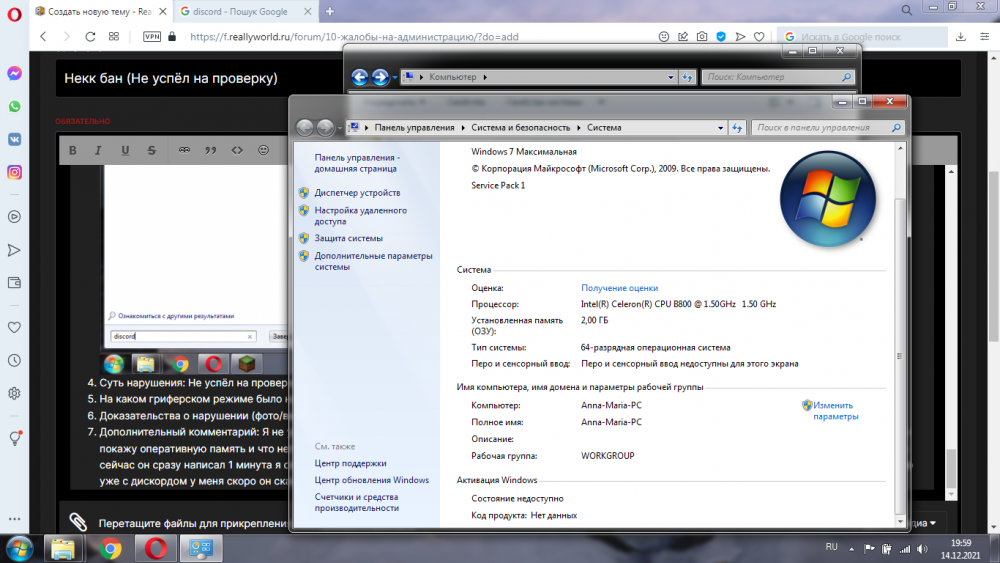1000x563 pixels.
Task: Open the volume icon in the tray
Action: [922, 548]
